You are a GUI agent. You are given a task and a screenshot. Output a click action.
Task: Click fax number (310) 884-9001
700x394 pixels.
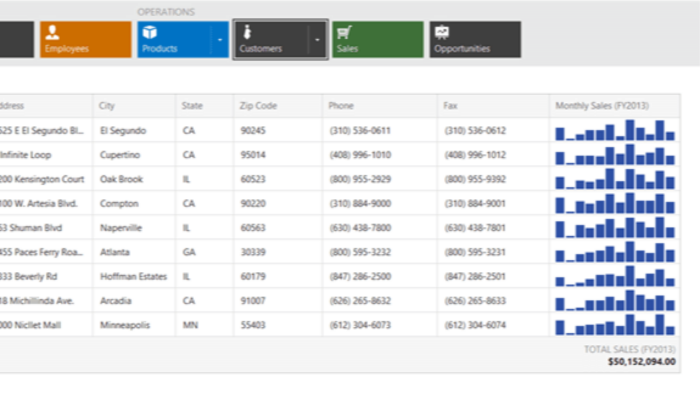475,203
